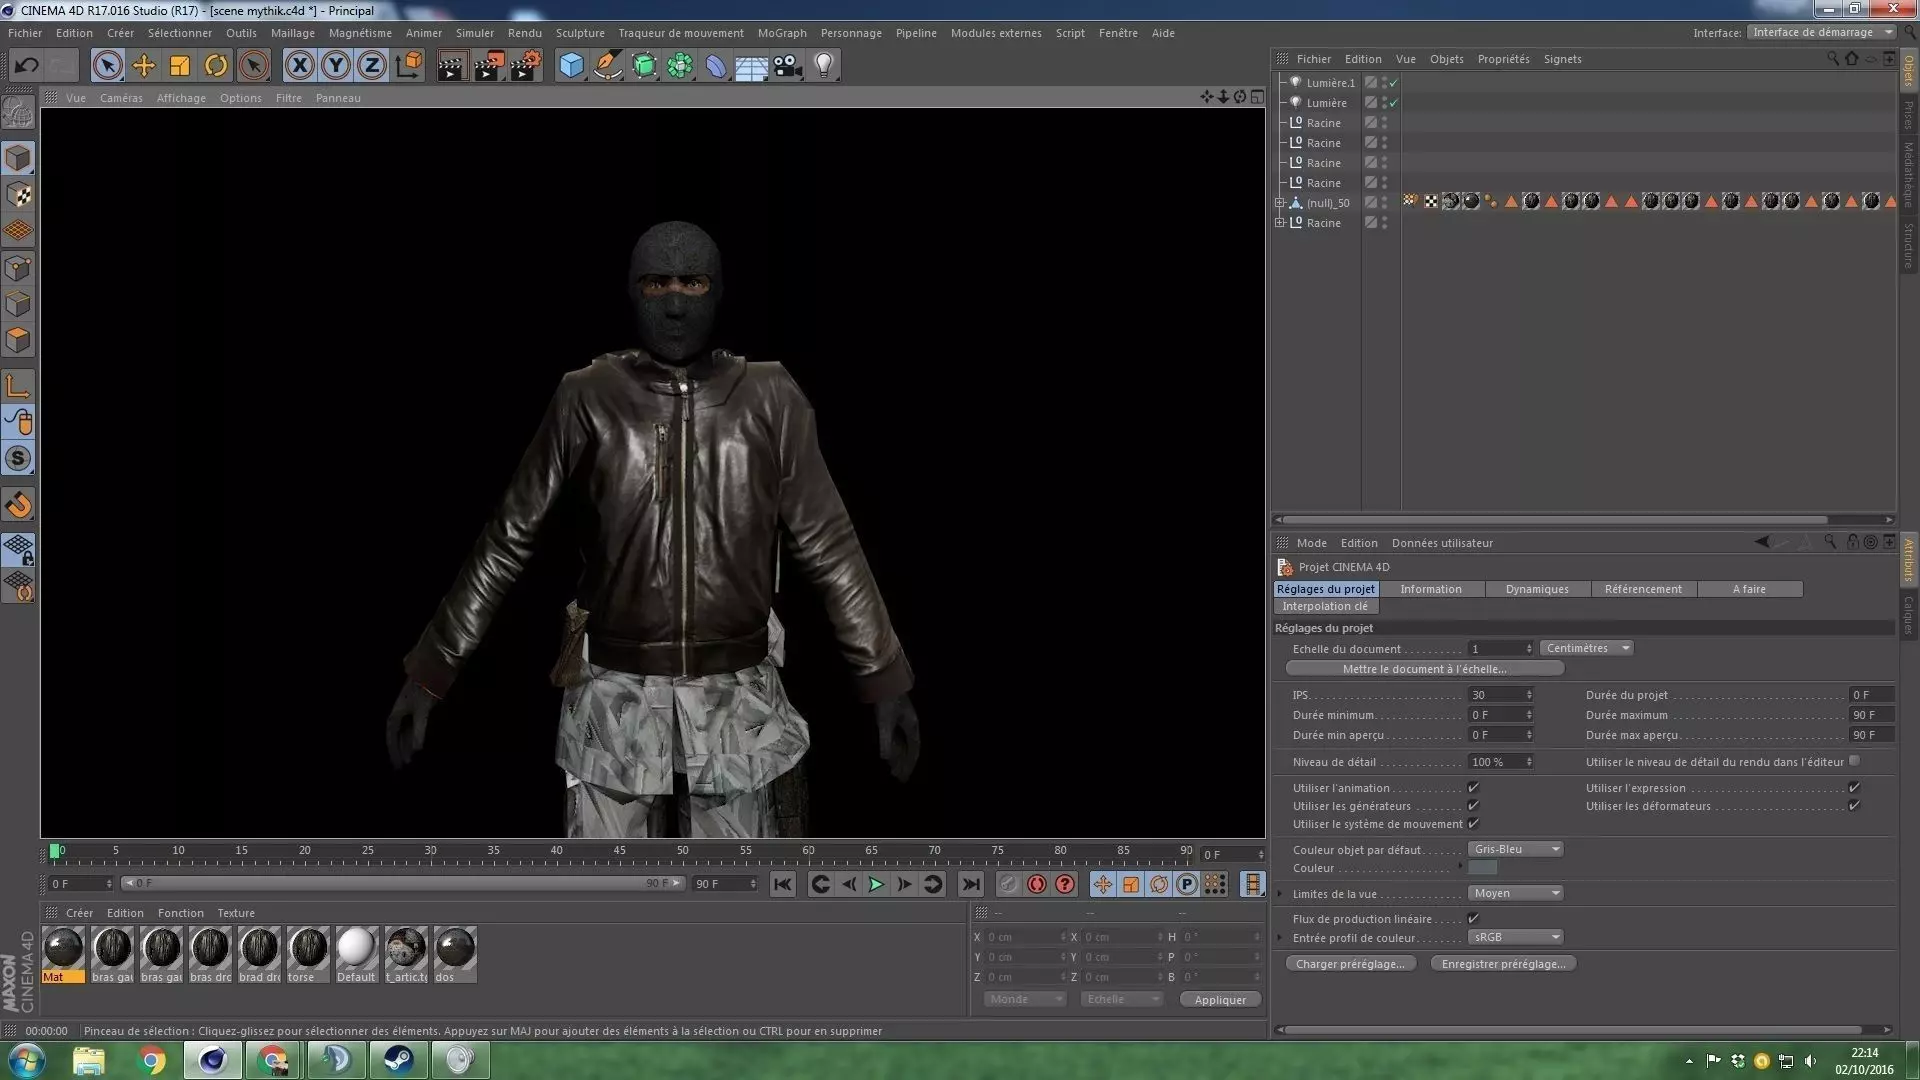Select the Rotate tool
Screen dimensions: 1920x1080
click(215, 66)
